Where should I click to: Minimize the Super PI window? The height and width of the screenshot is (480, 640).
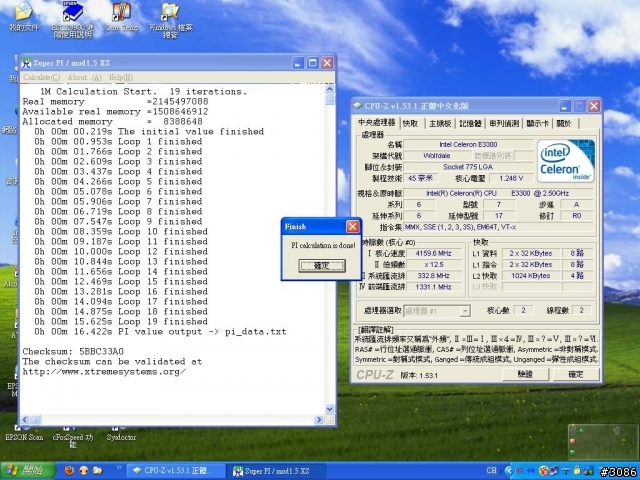pyautogui.click(x=298, y=63)
